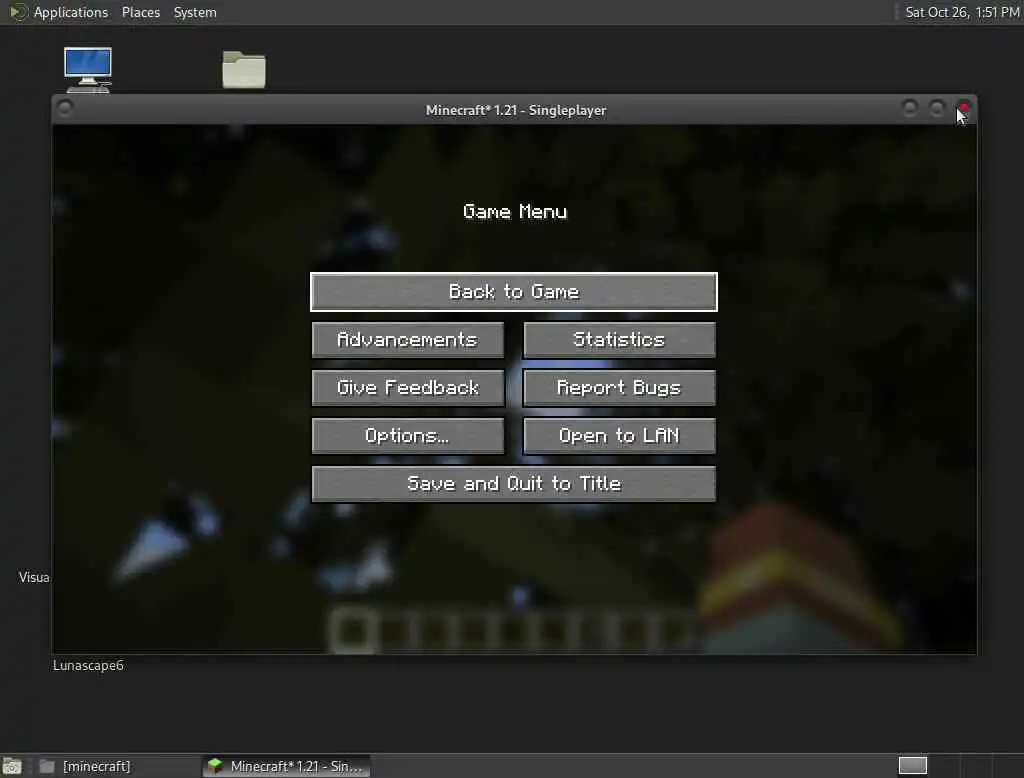Choose Report Bugs button
The height and width of the screenshot is (778, 1024).
(x=619, y=388)
